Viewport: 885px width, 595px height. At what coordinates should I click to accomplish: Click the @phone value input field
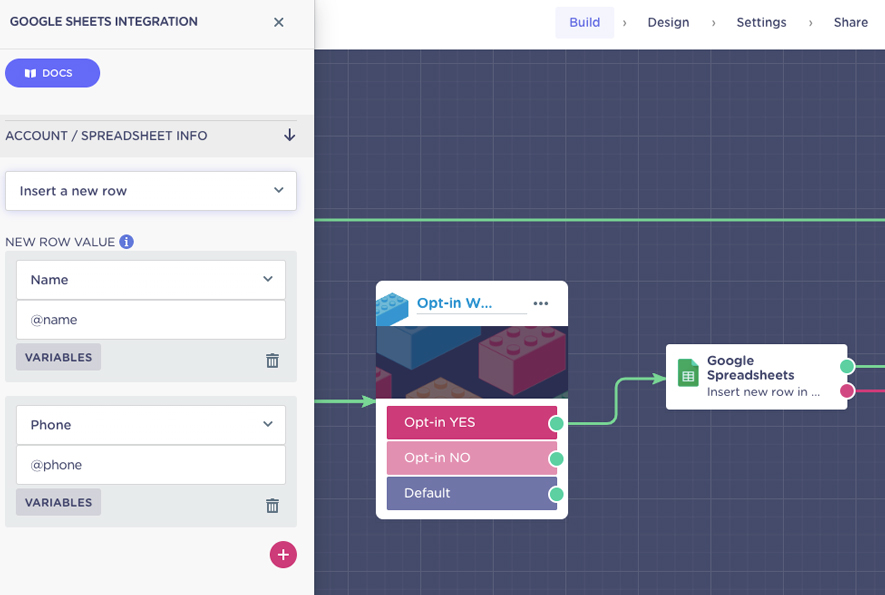(x=151, y=465)
